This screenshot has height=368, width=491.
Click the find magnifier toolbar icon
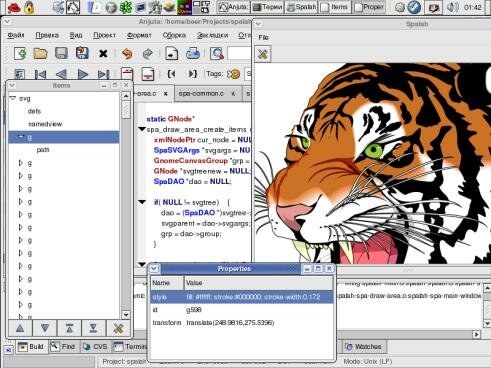click(x=217, y=53)
